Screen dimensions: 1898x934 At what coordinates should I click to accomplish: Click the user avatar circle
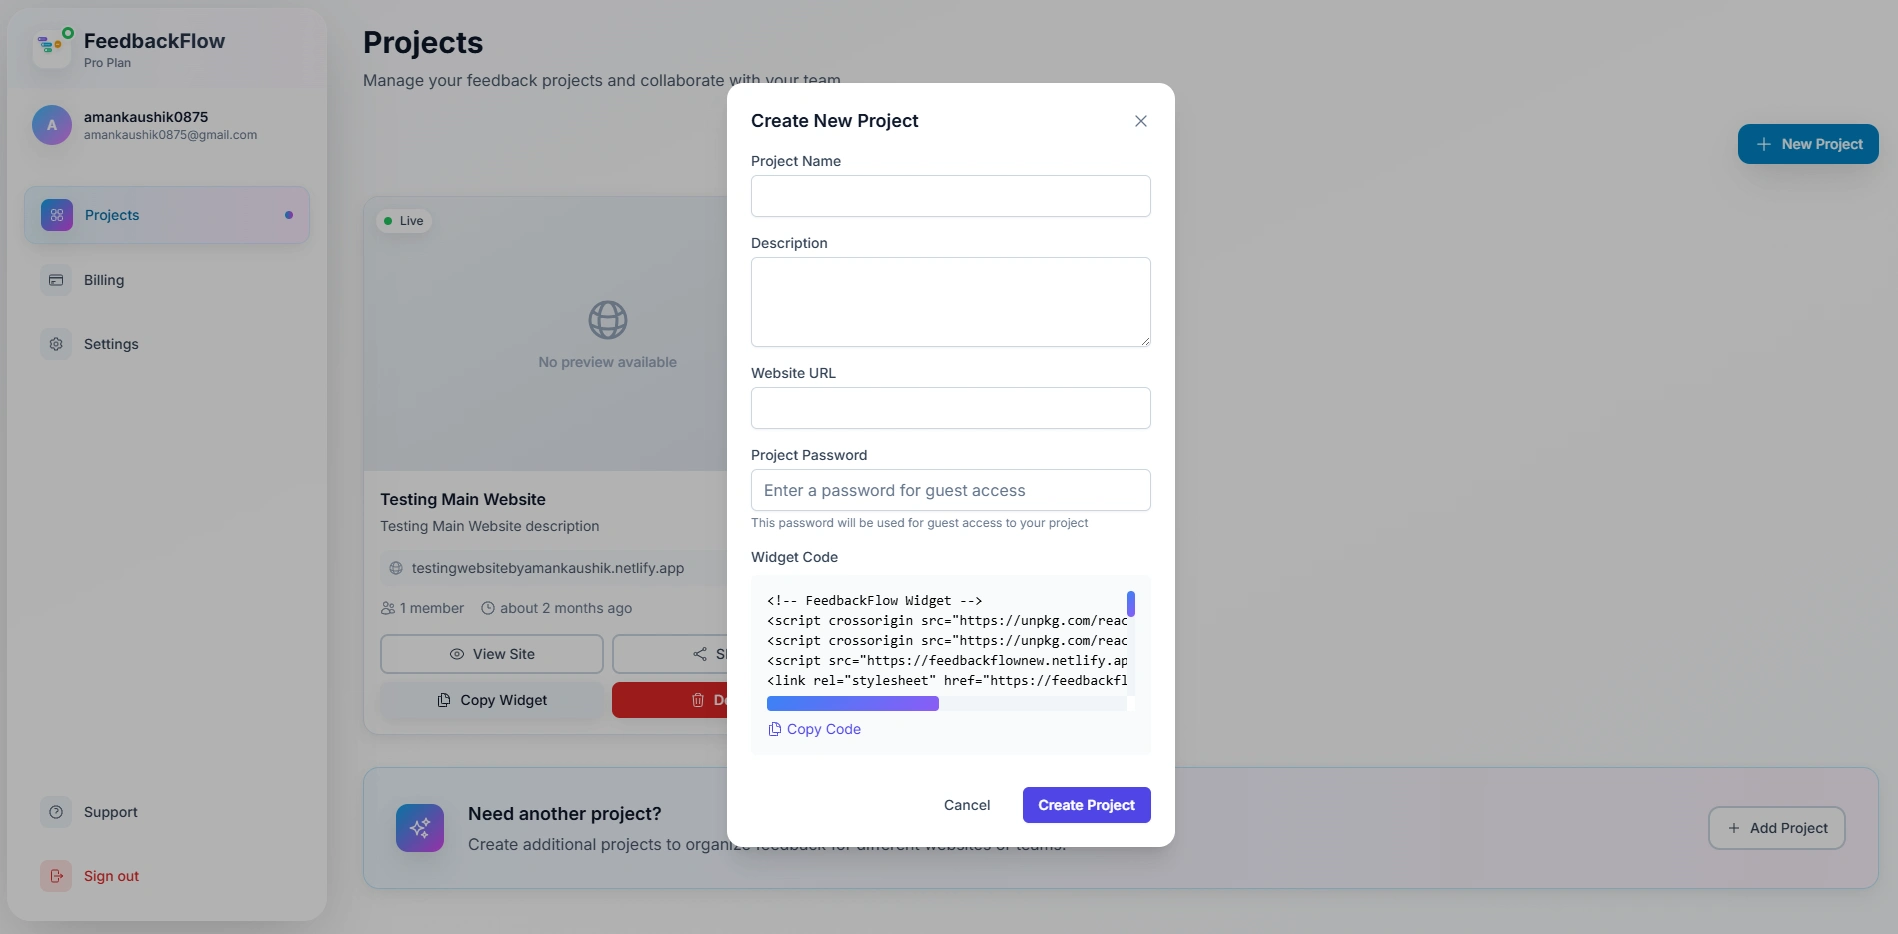[52, 125]
